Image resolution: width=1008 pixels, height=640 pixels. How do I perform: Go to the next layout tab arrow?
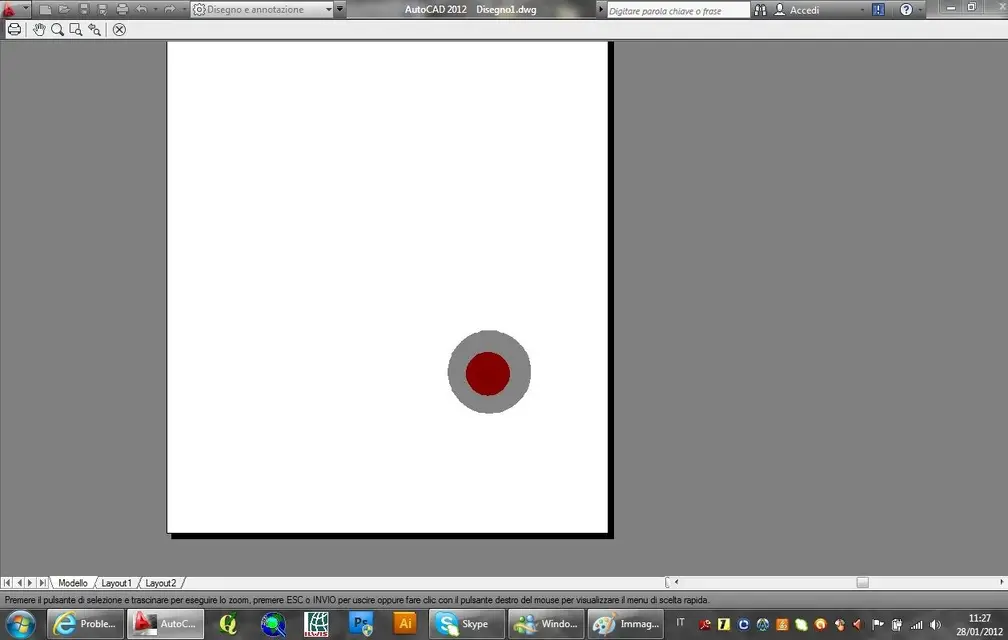click(x=30, y=583)
